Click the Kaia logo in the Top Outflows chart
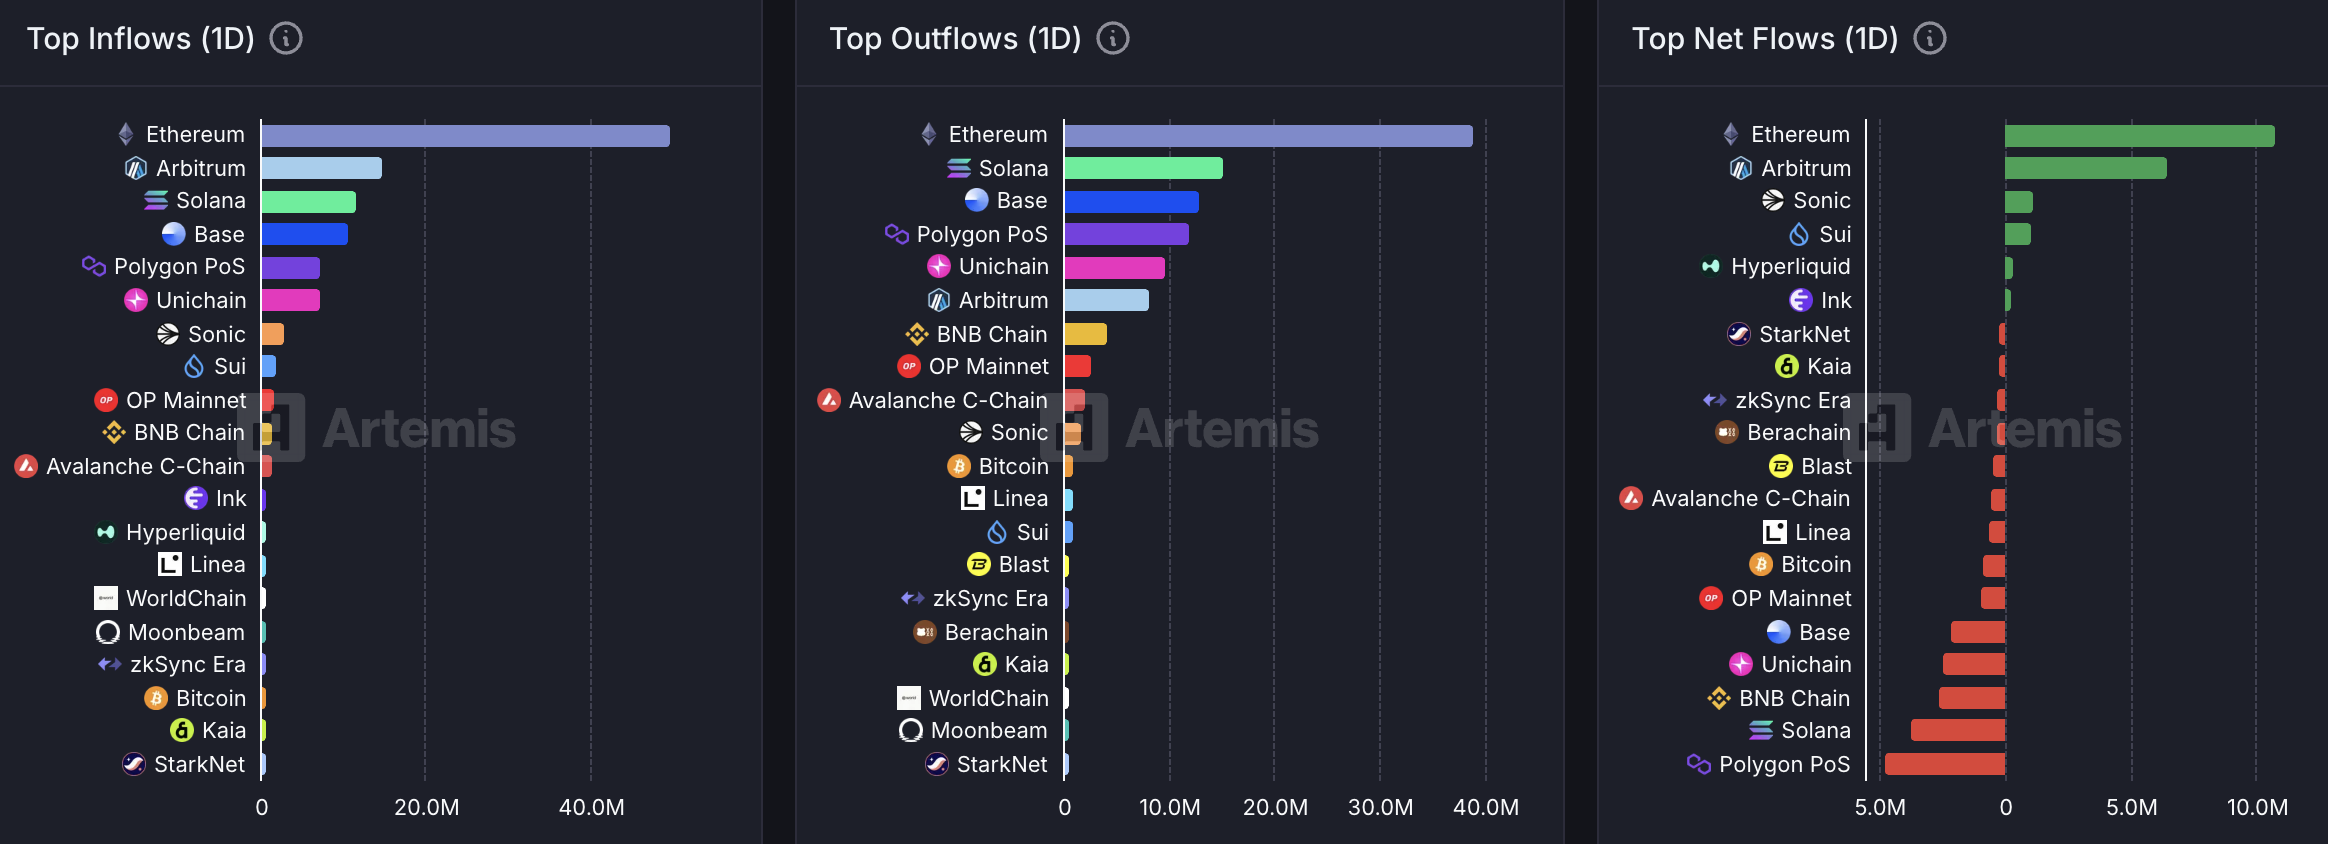Viewport: 2328px width, 844px height. tap(985, 664)
